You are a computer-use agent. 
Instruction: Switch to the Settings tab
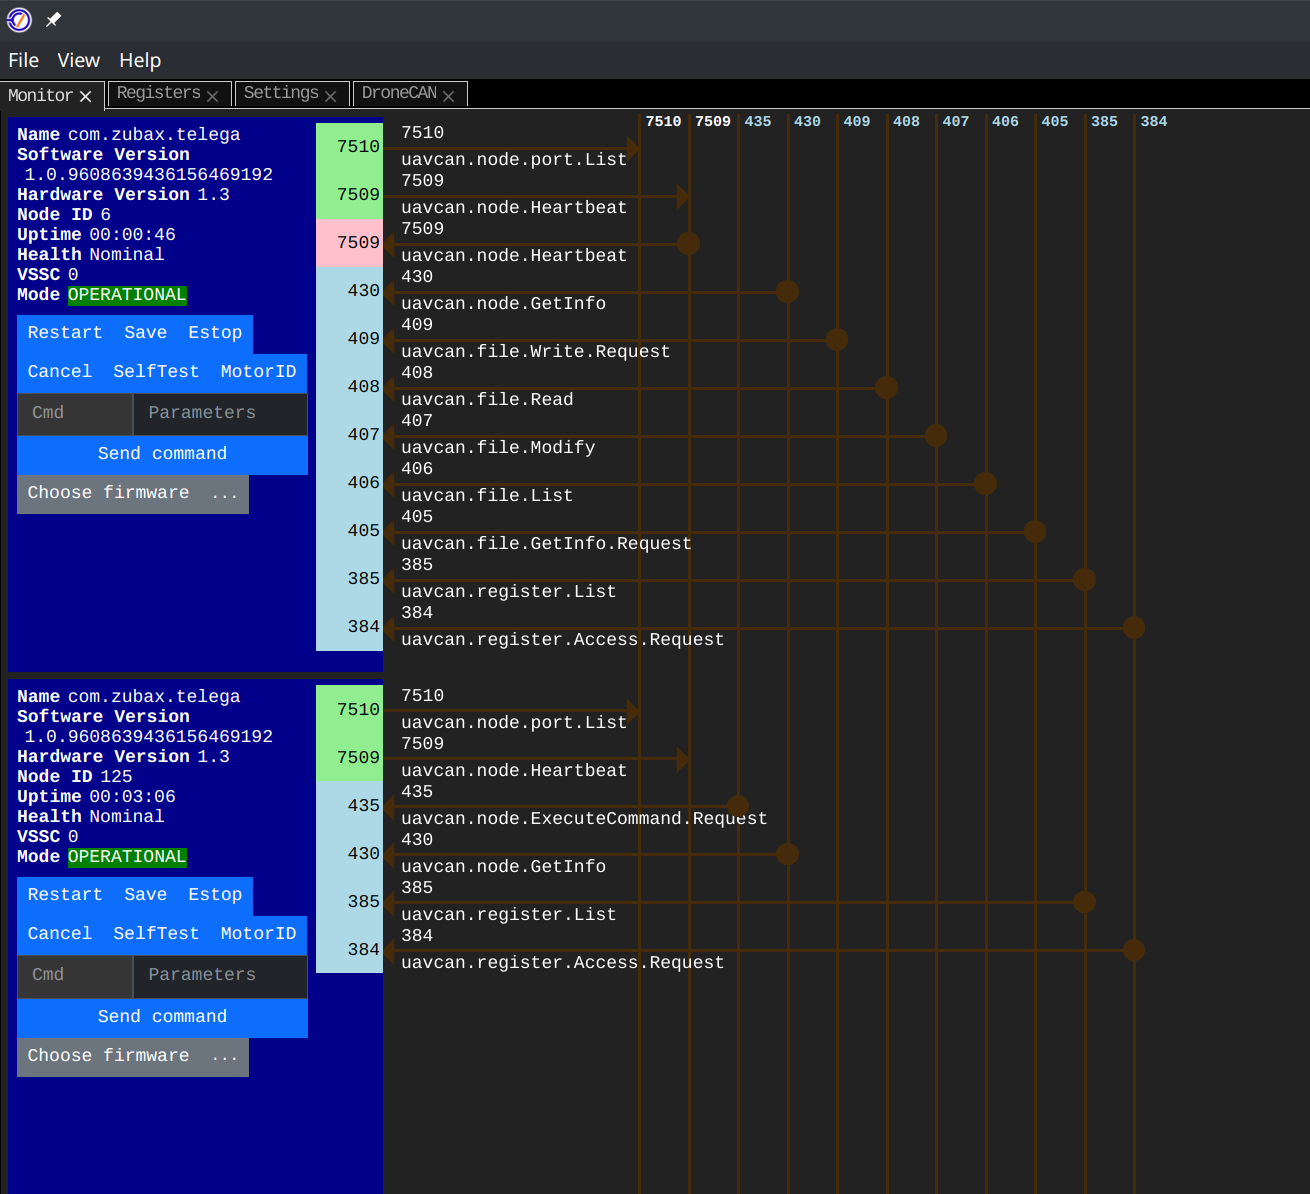click(281, 93)
